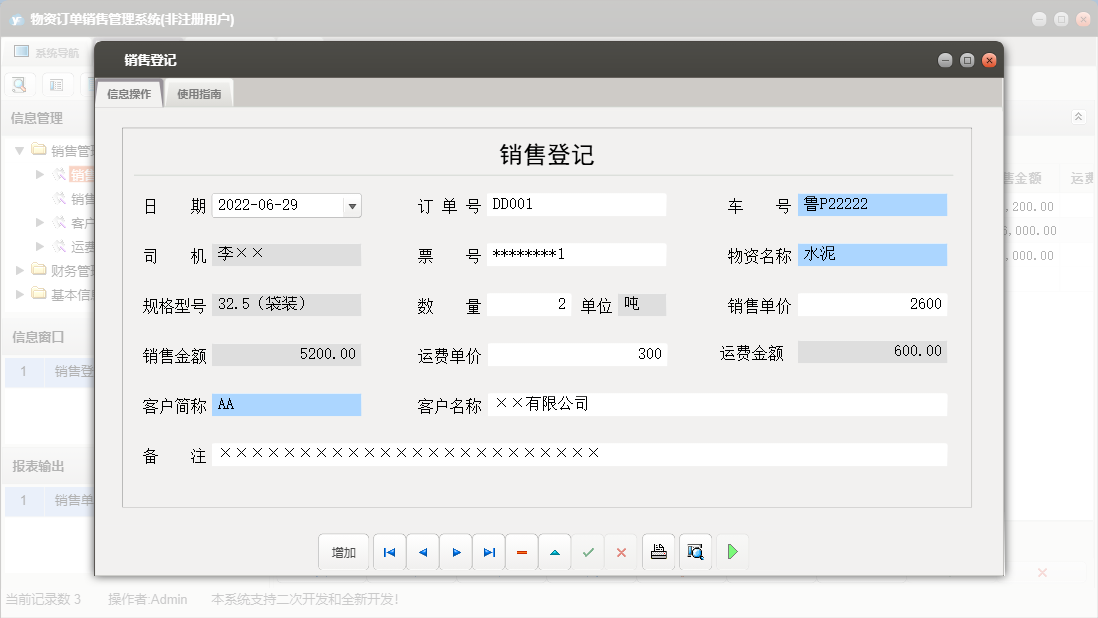Confirm the entry with the green checkmark
Image resolution: width=1098 pixels, height=618 pixels.
pos(588,551)
